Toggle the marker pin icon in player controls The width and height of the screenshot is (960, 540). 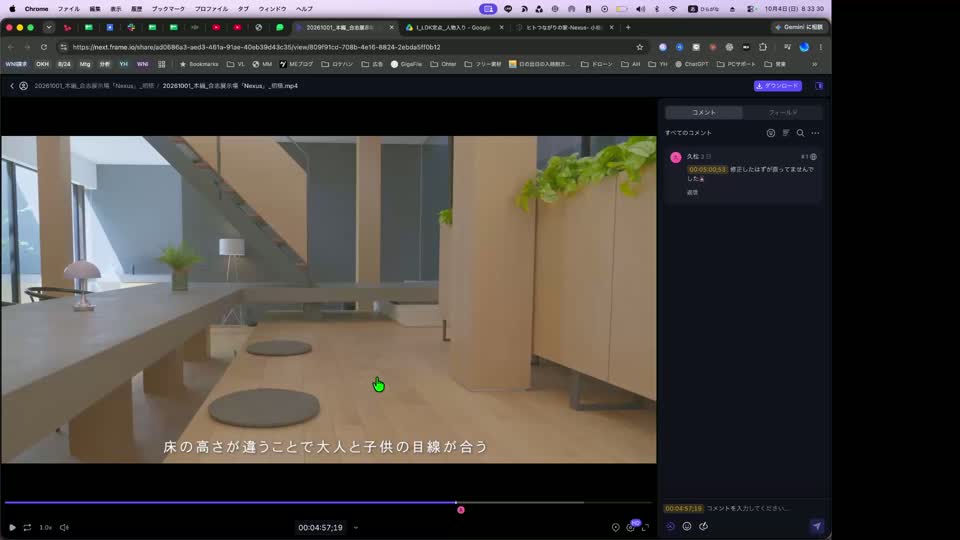[x=615, y=527]
